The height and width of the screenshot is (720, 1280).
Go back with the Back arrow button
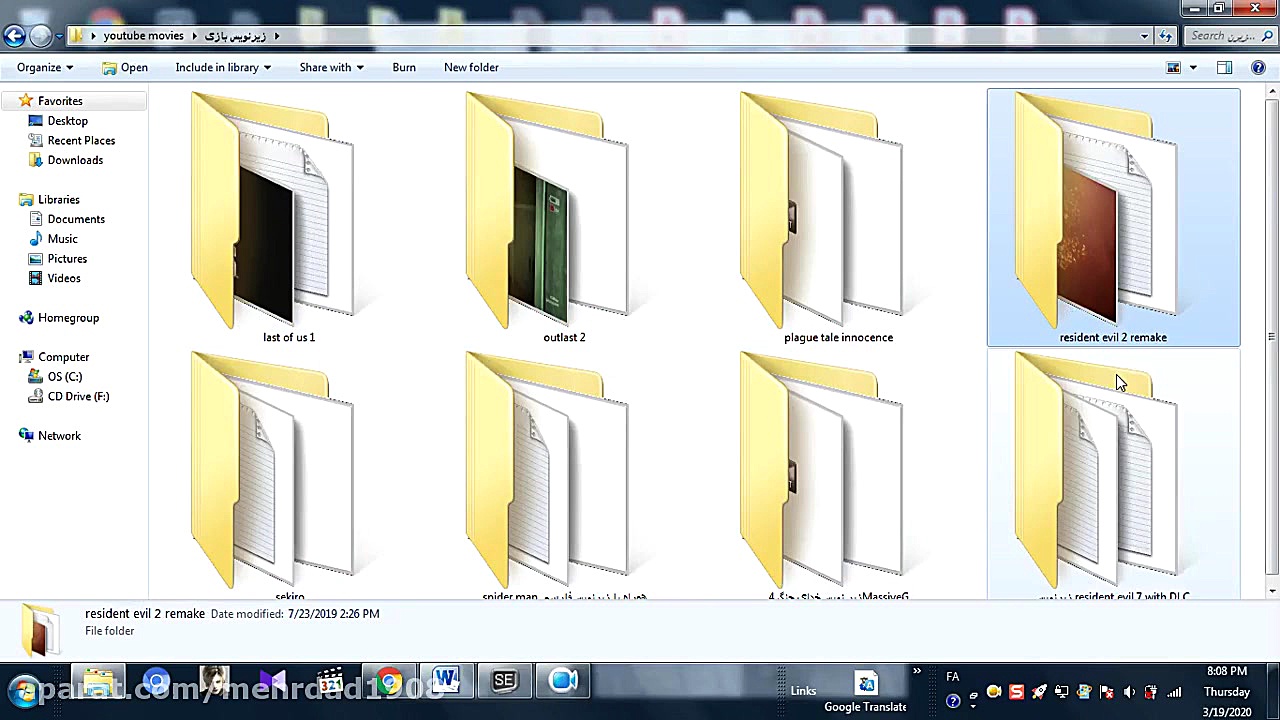[14, 36]
